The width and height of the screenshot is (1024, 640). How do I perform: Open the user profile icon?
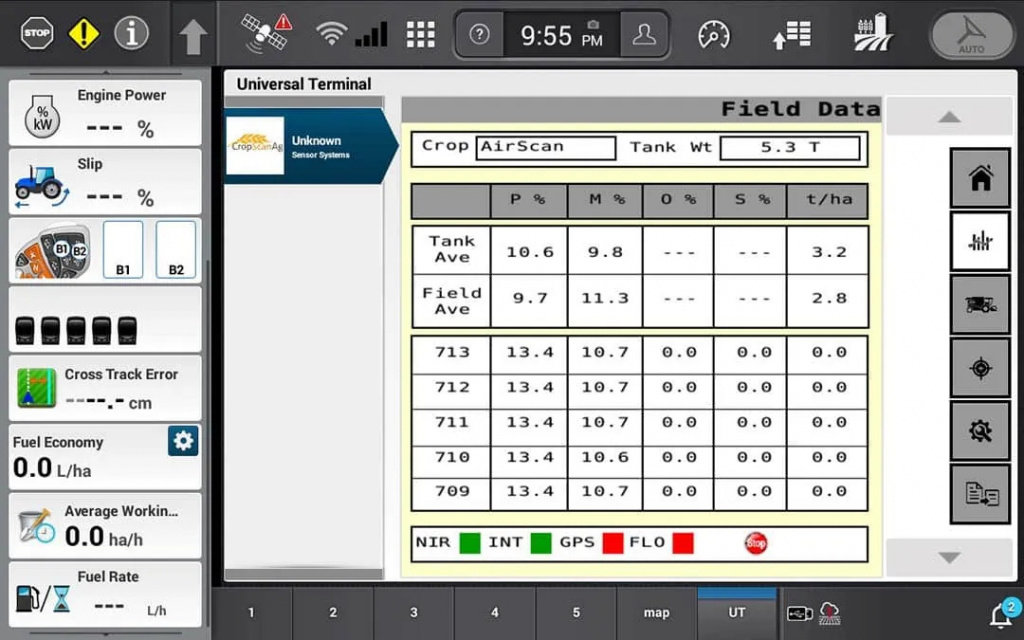tap(644, 34)
